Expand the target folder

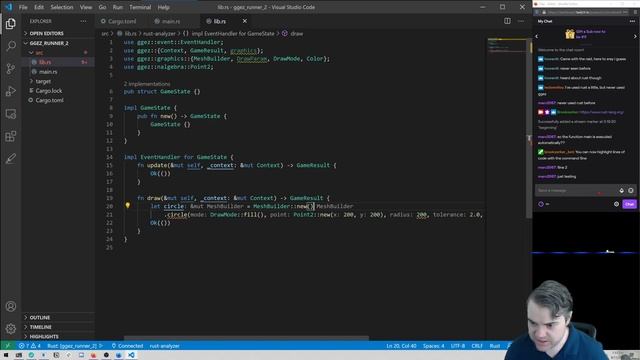(43, 81)
